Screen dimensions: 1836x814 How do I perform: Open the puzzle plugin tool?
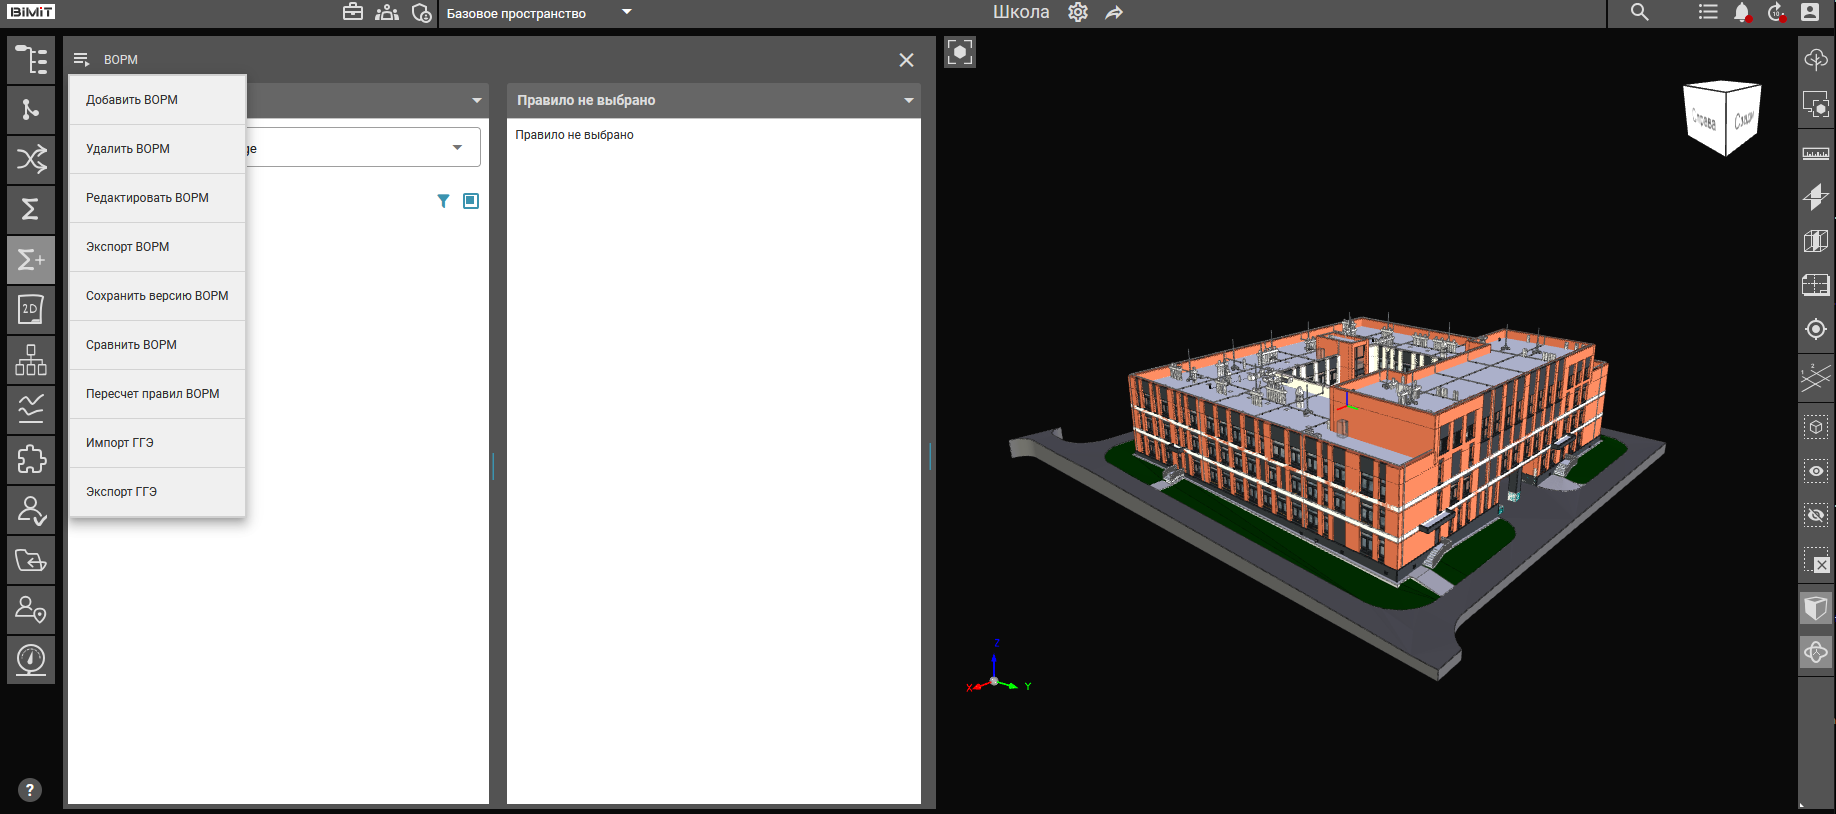[31, 460]
